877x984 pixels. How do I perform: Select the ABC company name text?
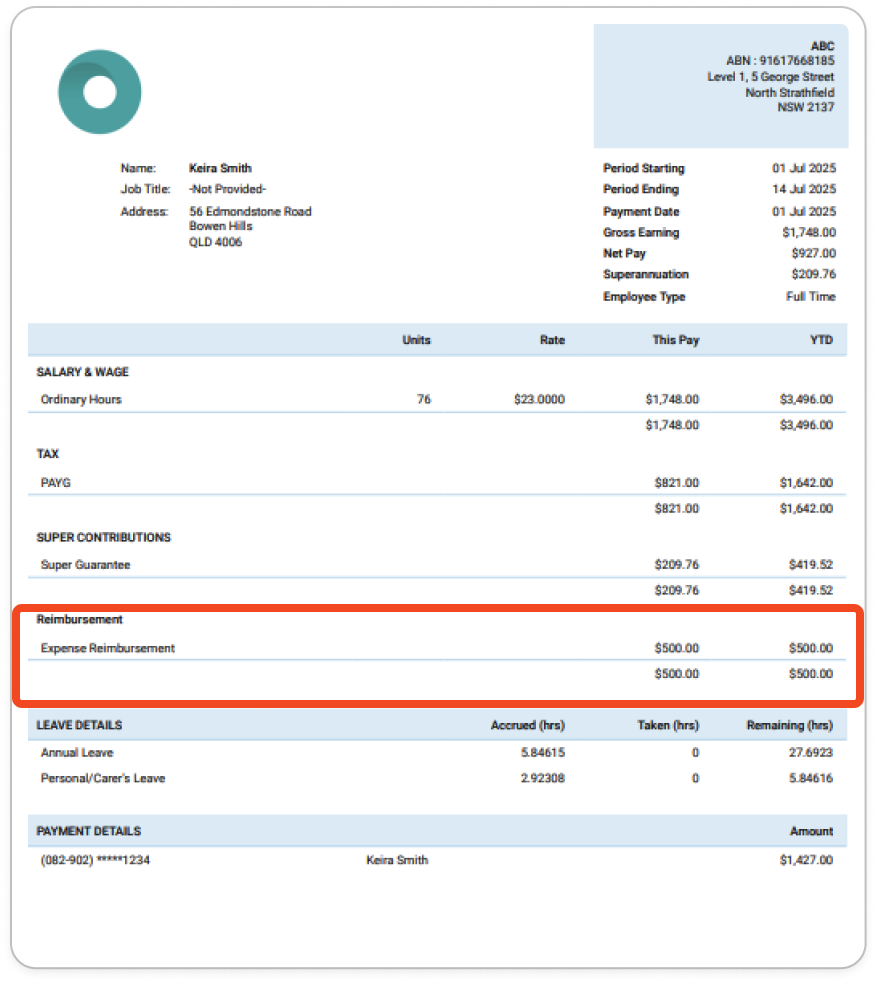click(822, 45)
